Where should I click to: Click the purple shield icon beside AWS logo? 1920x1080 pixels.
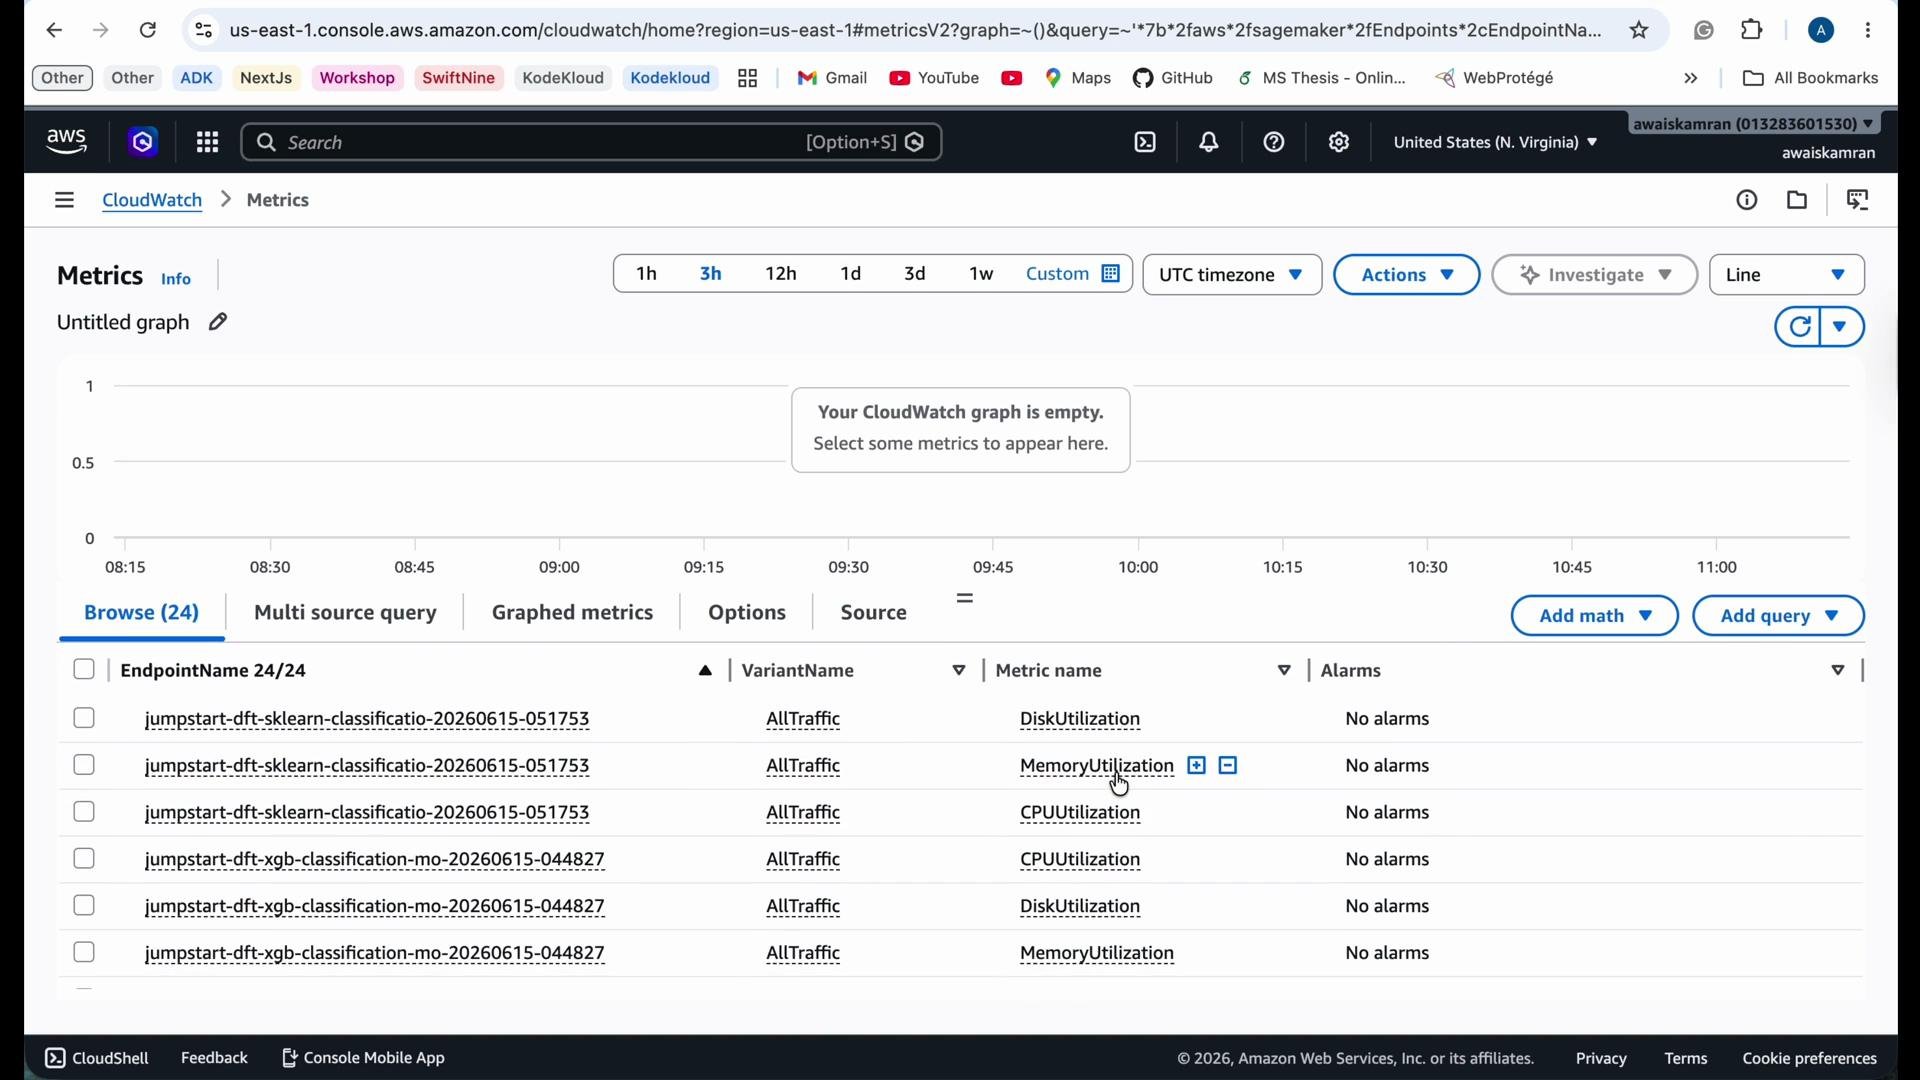143,143
